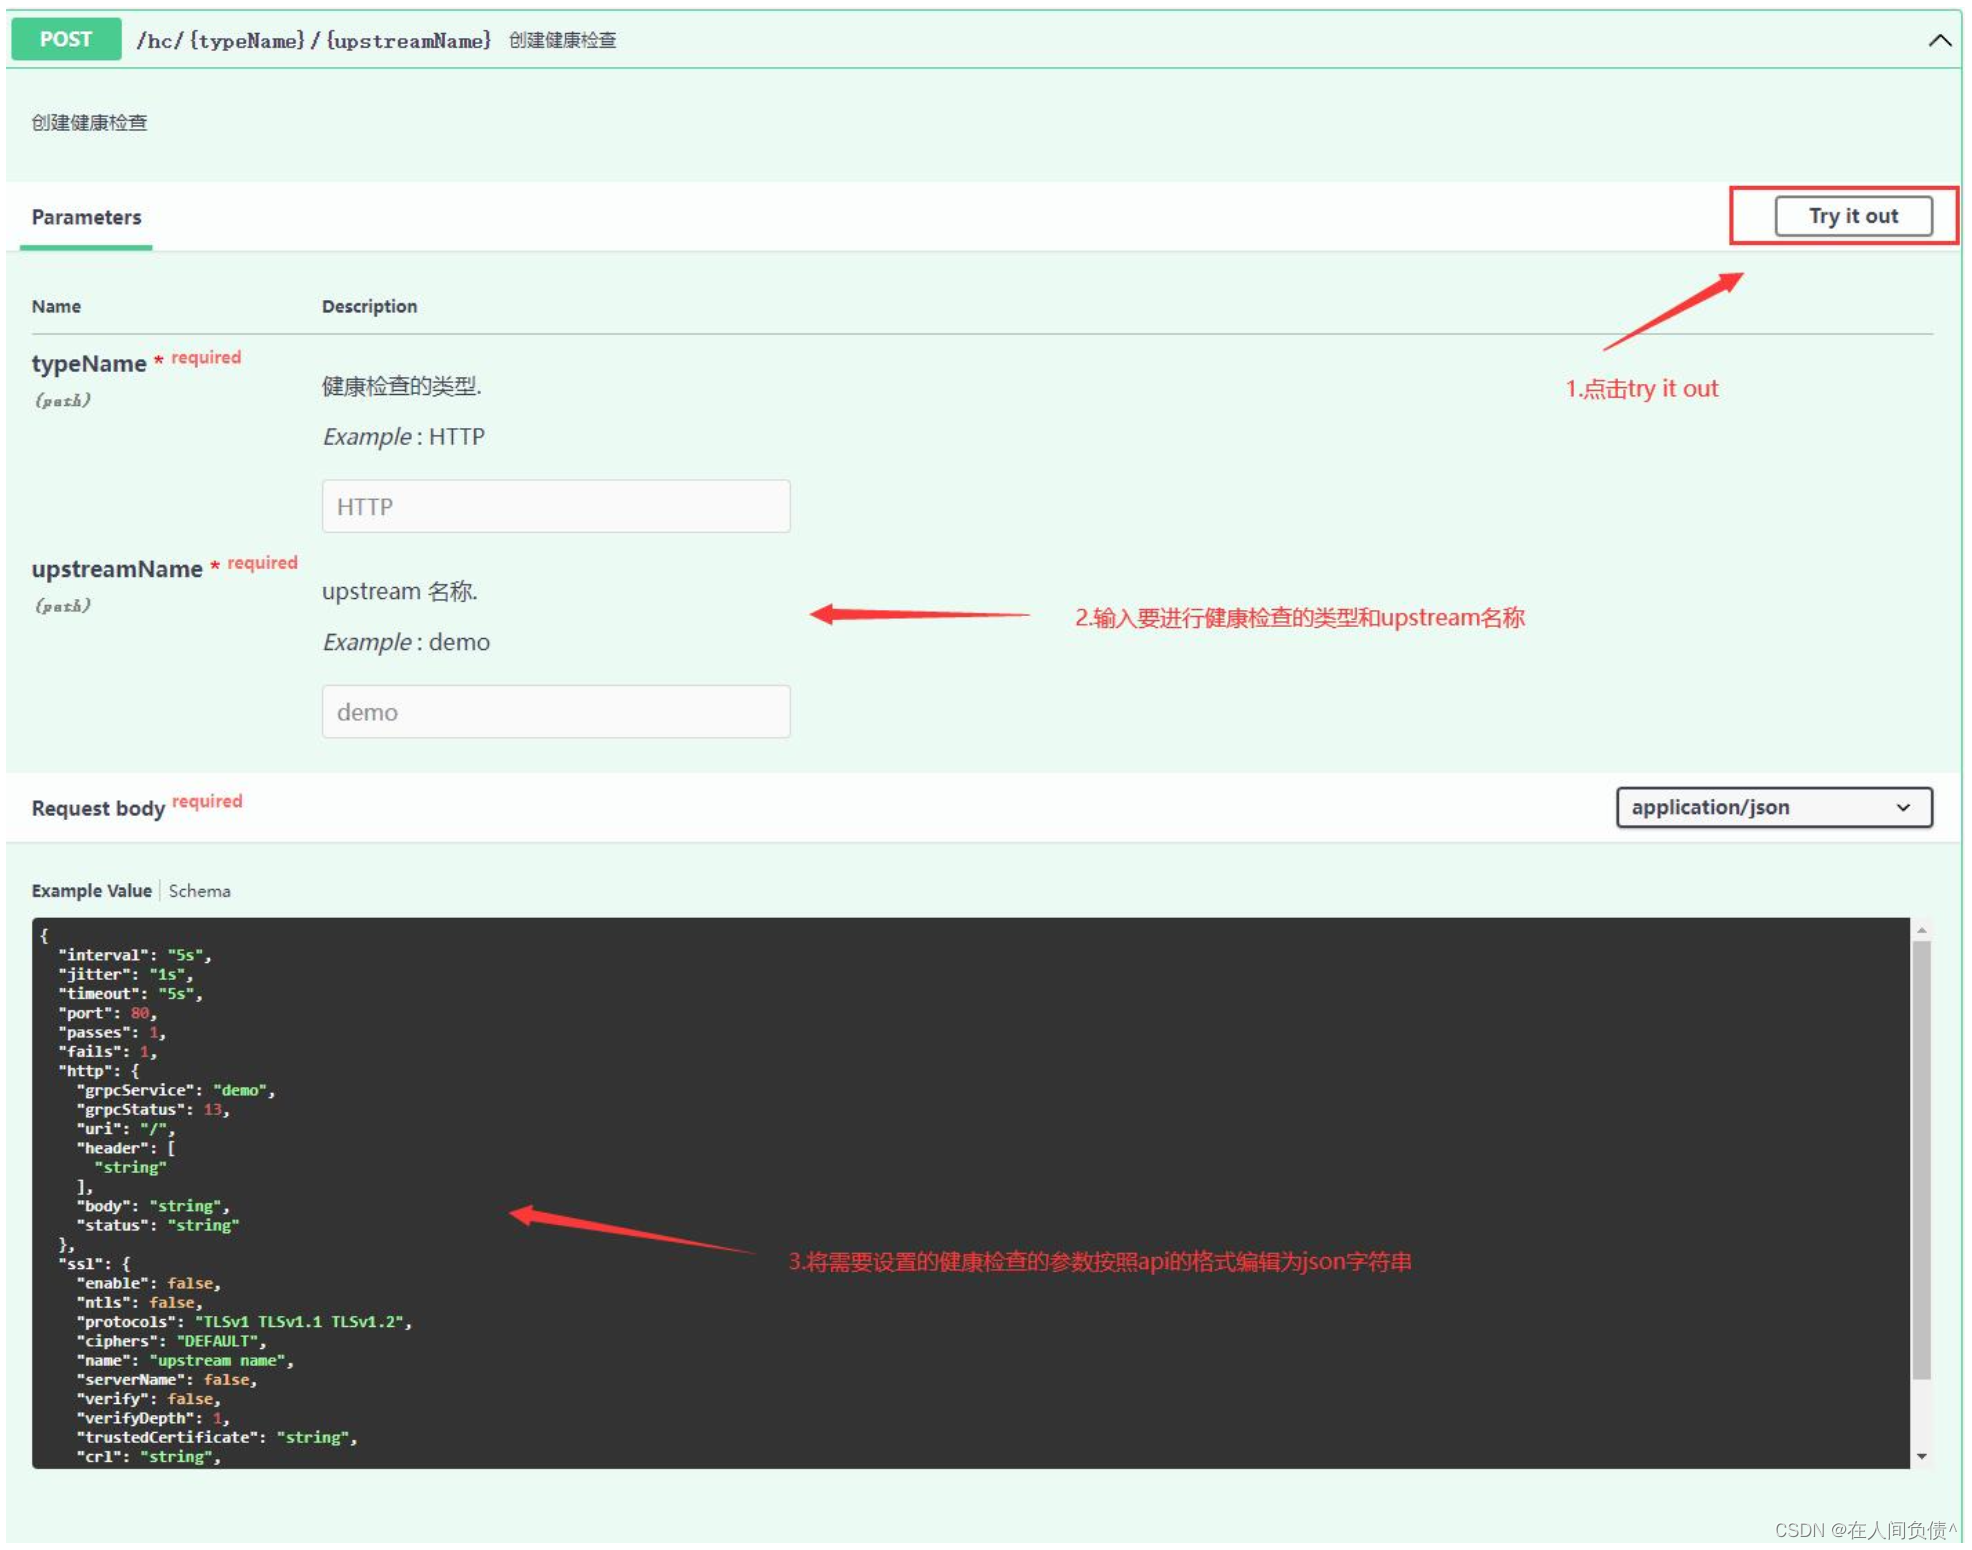Click the upstreamName parameter name
This screenshot has height=1550, width=1972.
[x=117, y=569]
